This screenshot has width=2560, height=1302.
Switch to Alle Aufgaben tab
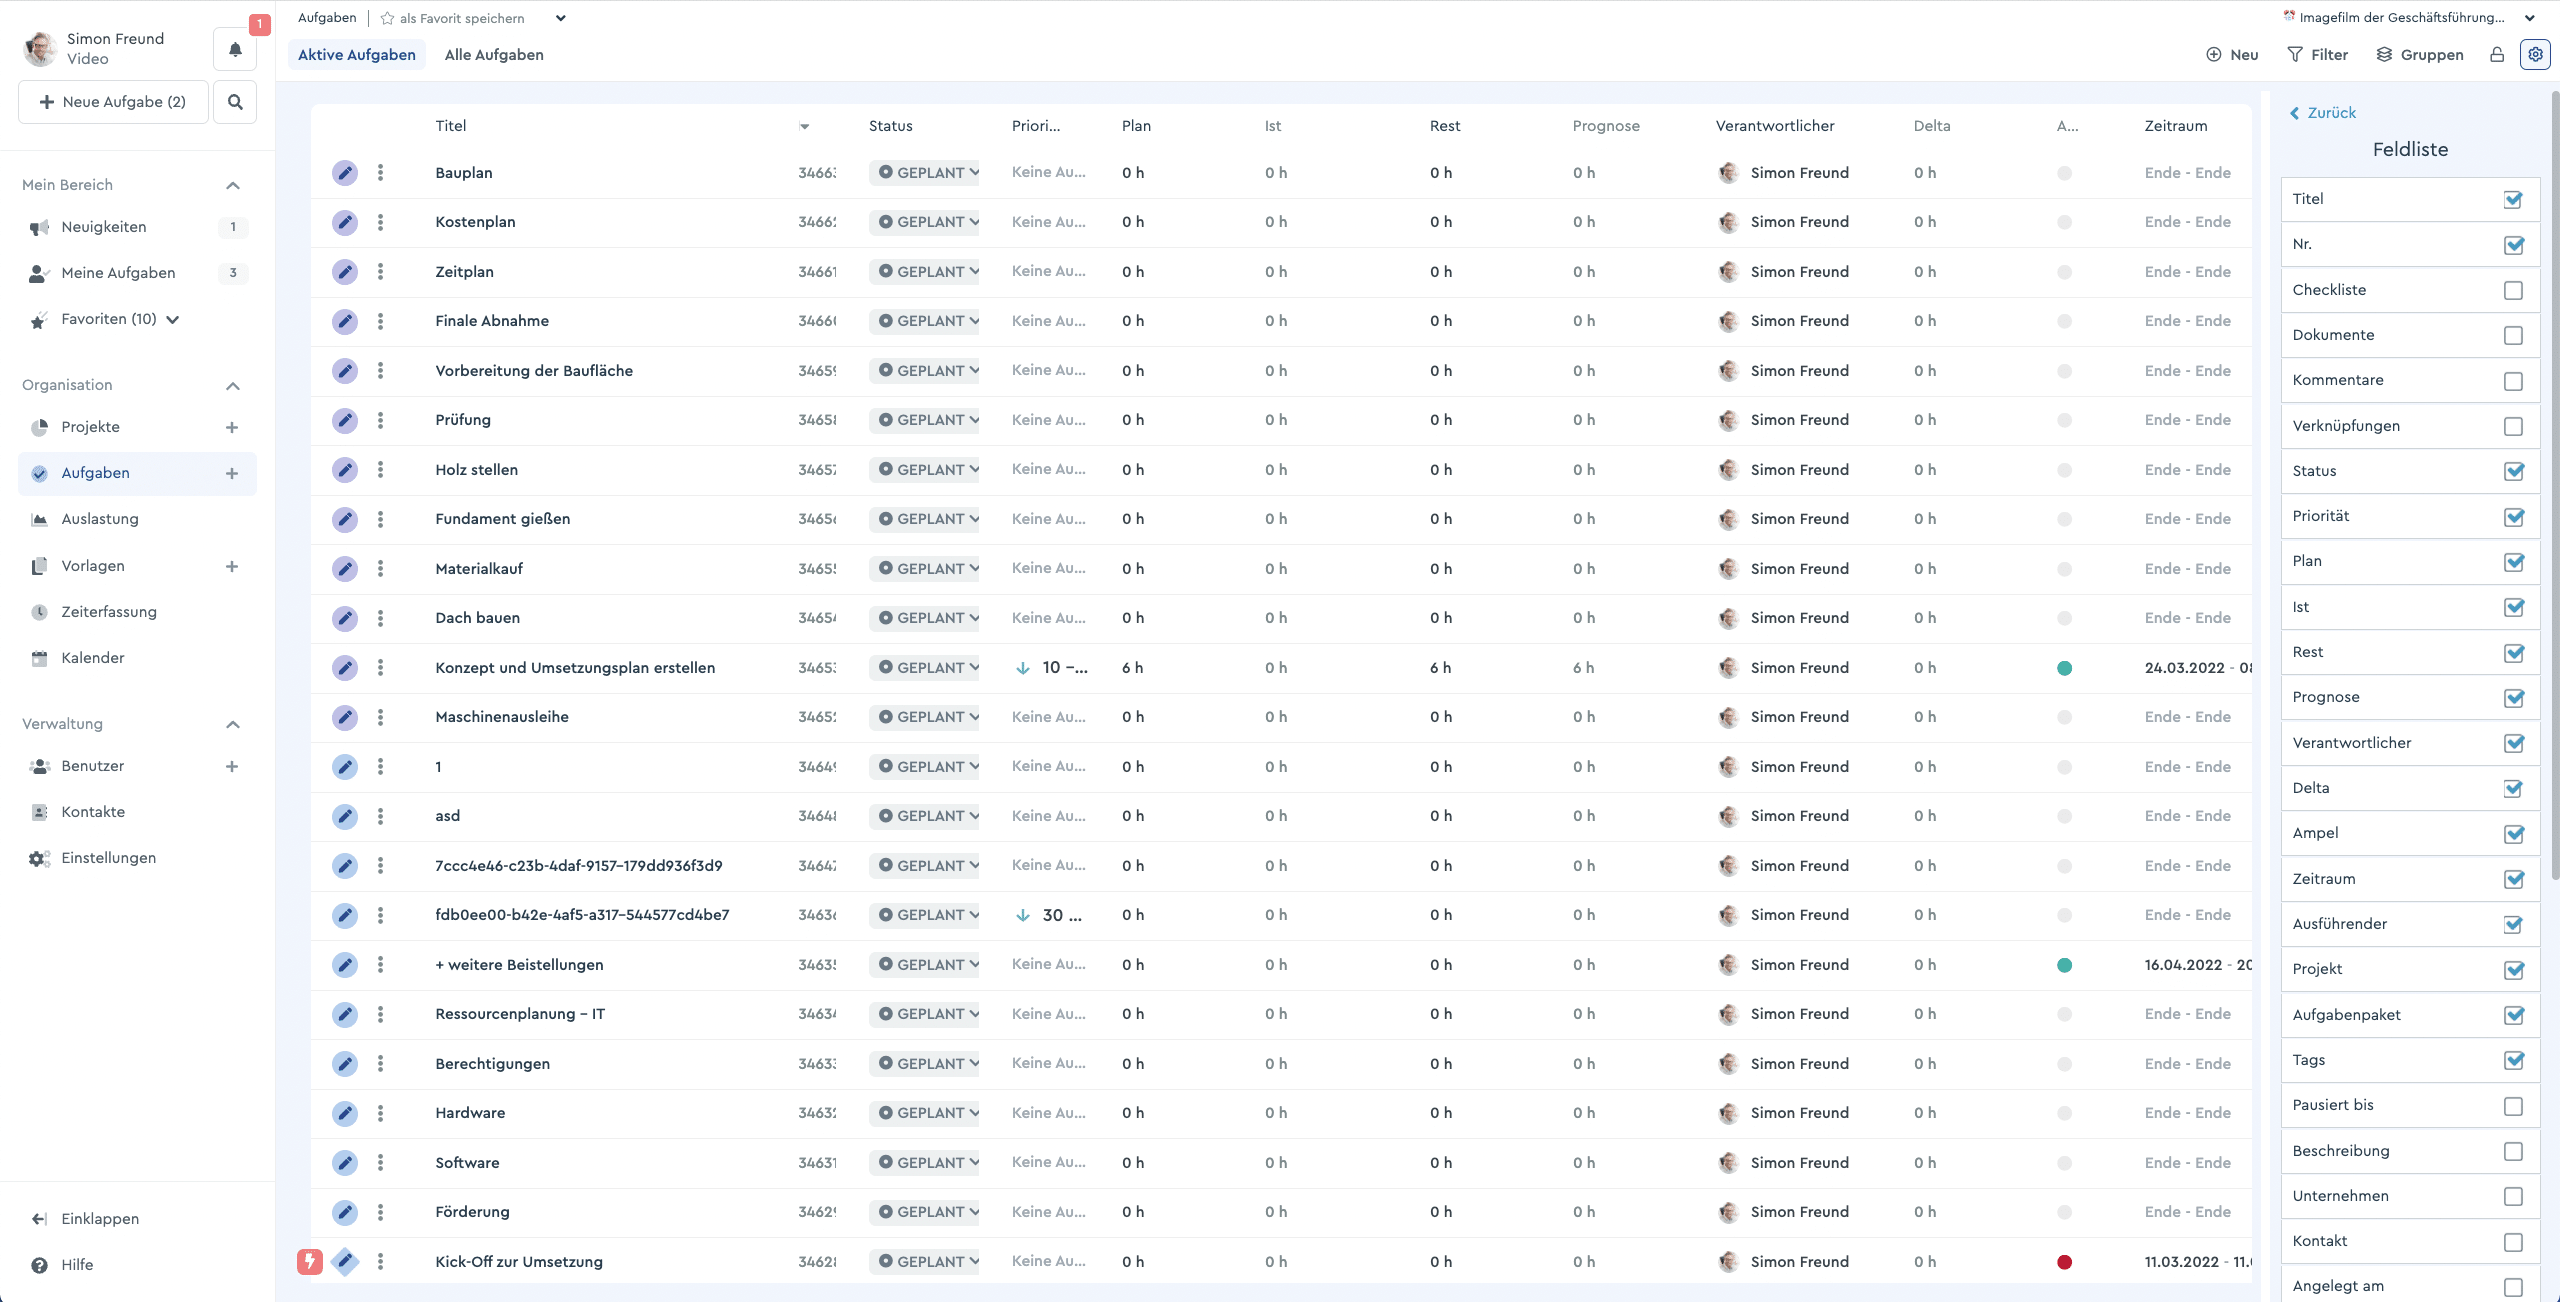pos(495,55)
